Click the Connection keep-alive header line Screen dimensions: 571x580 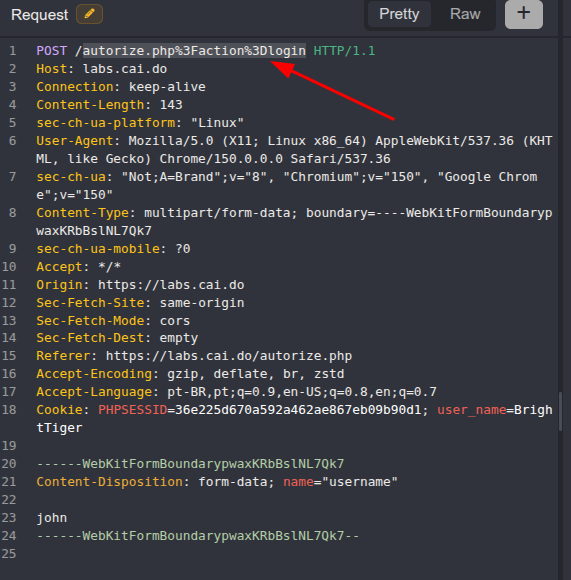coord(121,87)
